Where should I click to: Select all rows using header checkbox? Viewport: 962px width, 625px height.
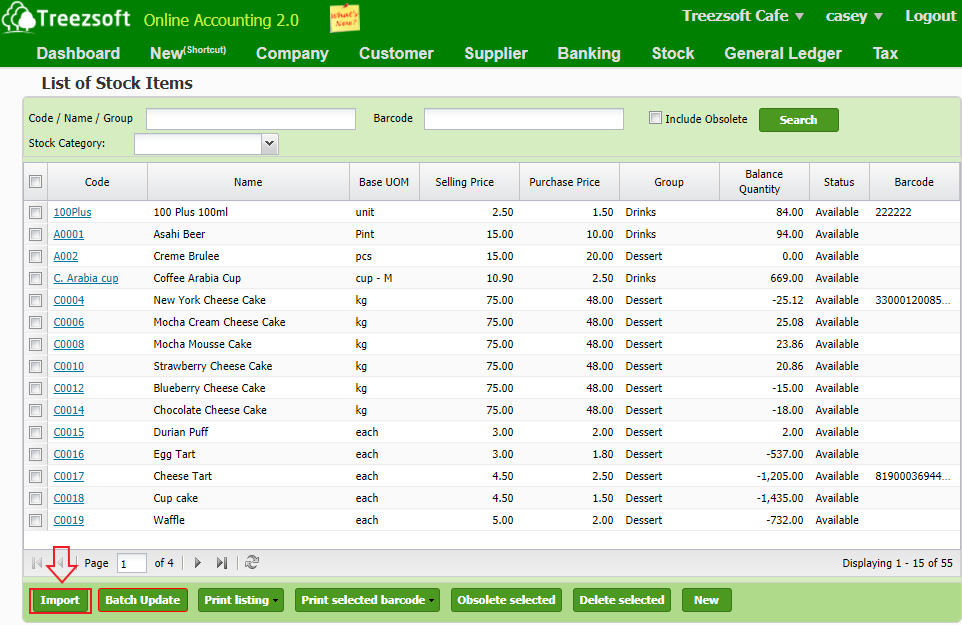point(35,181)
